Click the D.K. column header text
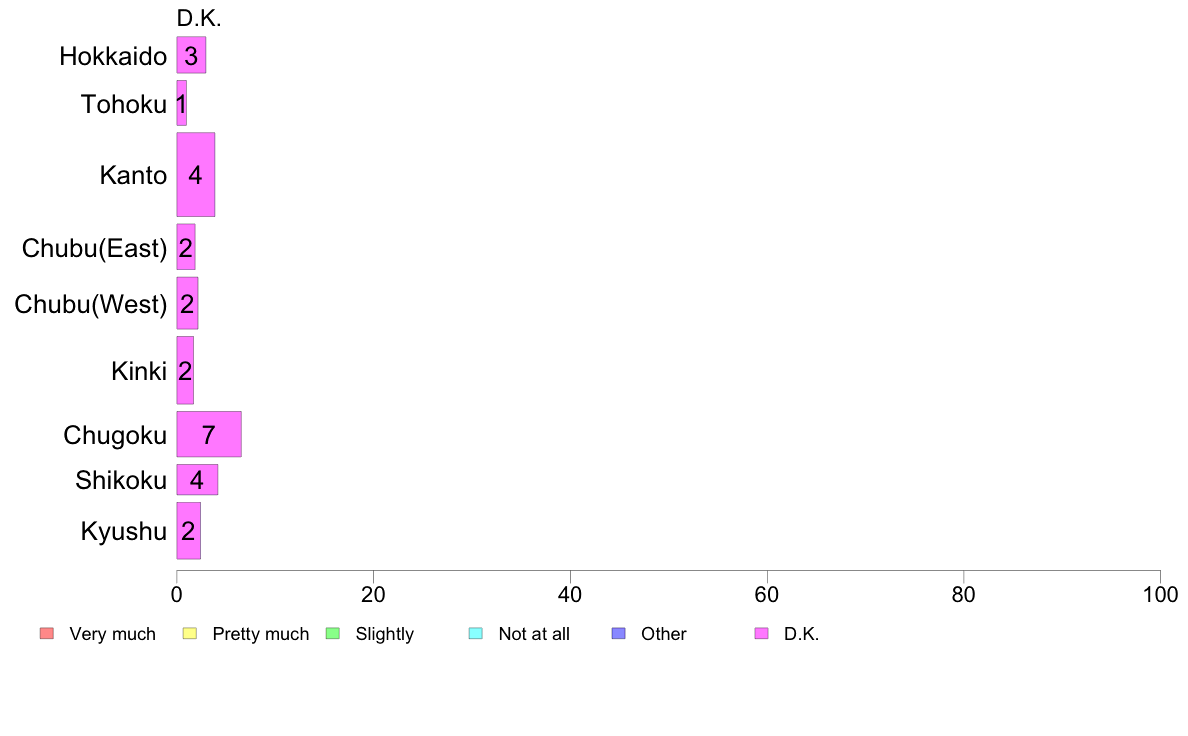 pyautogui.click(x=199, y=18)
